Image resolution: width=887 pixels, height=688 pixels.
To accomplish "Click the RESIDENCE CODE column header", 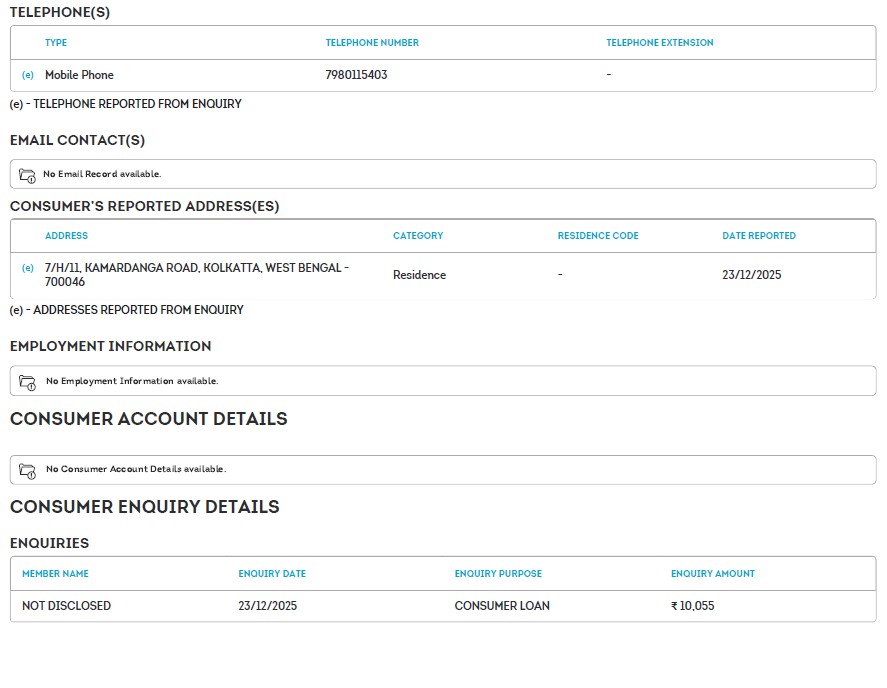I will point(597,236).
